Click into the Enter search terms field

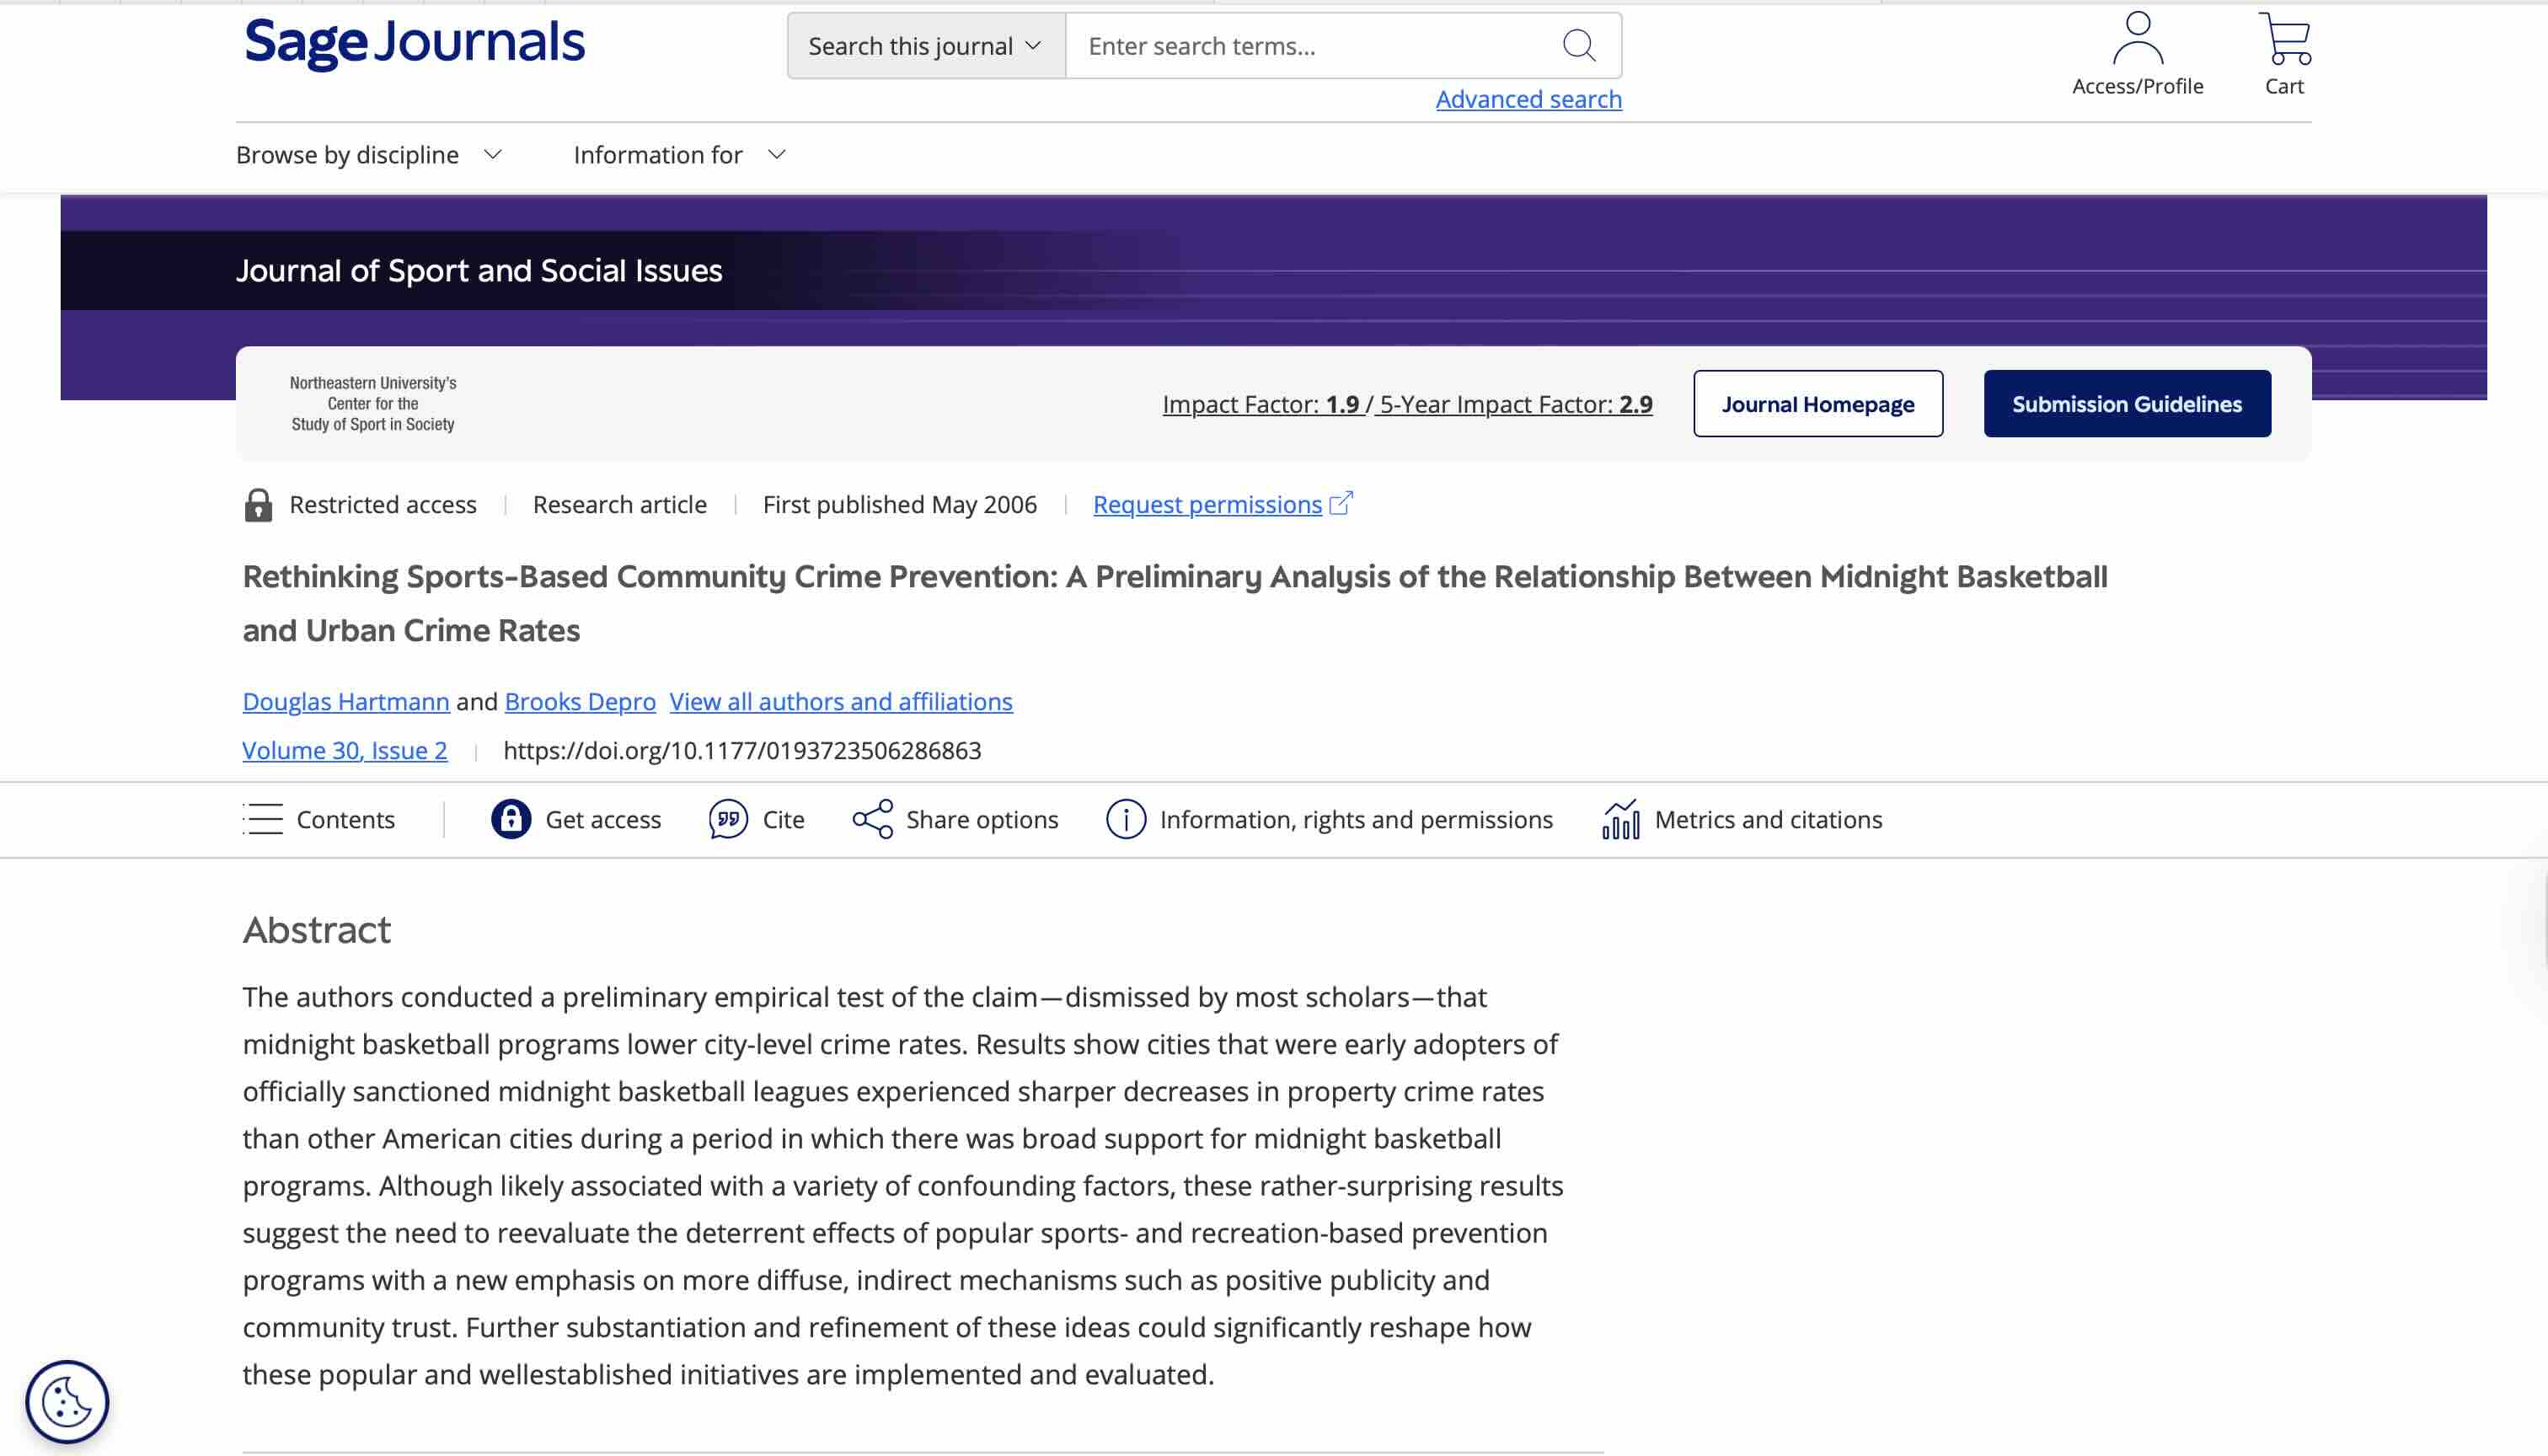1310,46
